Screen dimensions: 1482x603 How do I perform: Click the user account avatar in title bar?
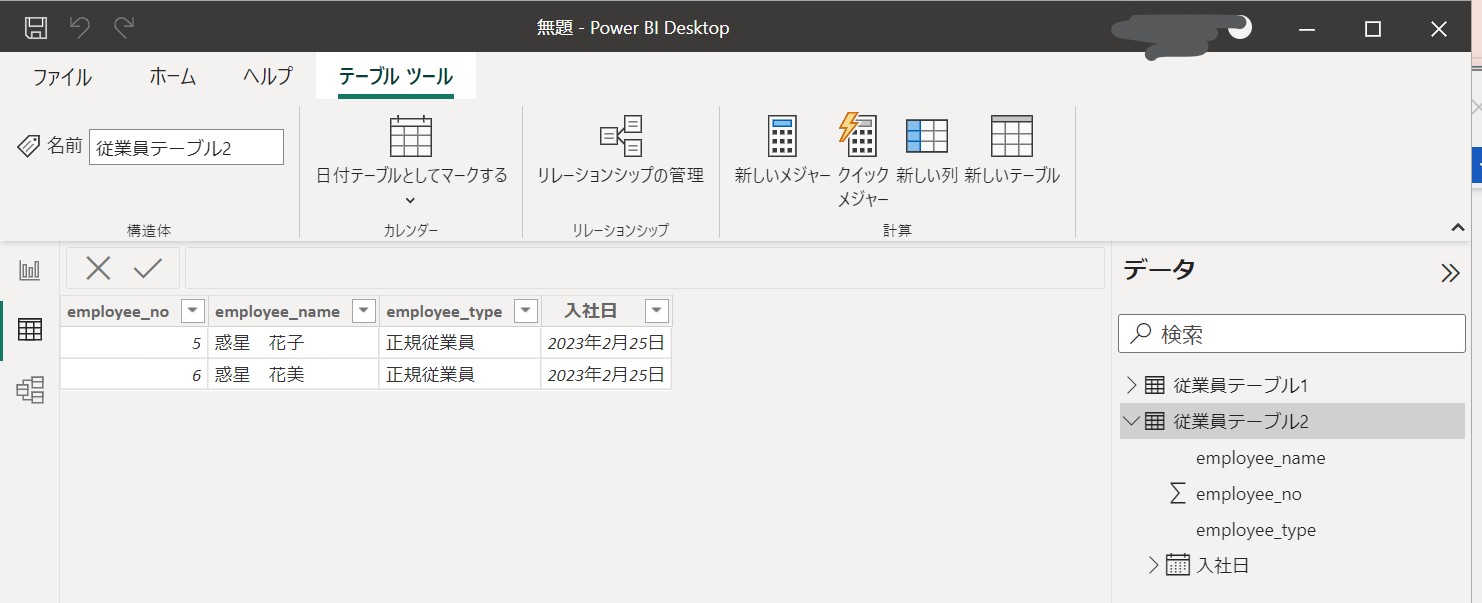click(x=1240, y=28)
